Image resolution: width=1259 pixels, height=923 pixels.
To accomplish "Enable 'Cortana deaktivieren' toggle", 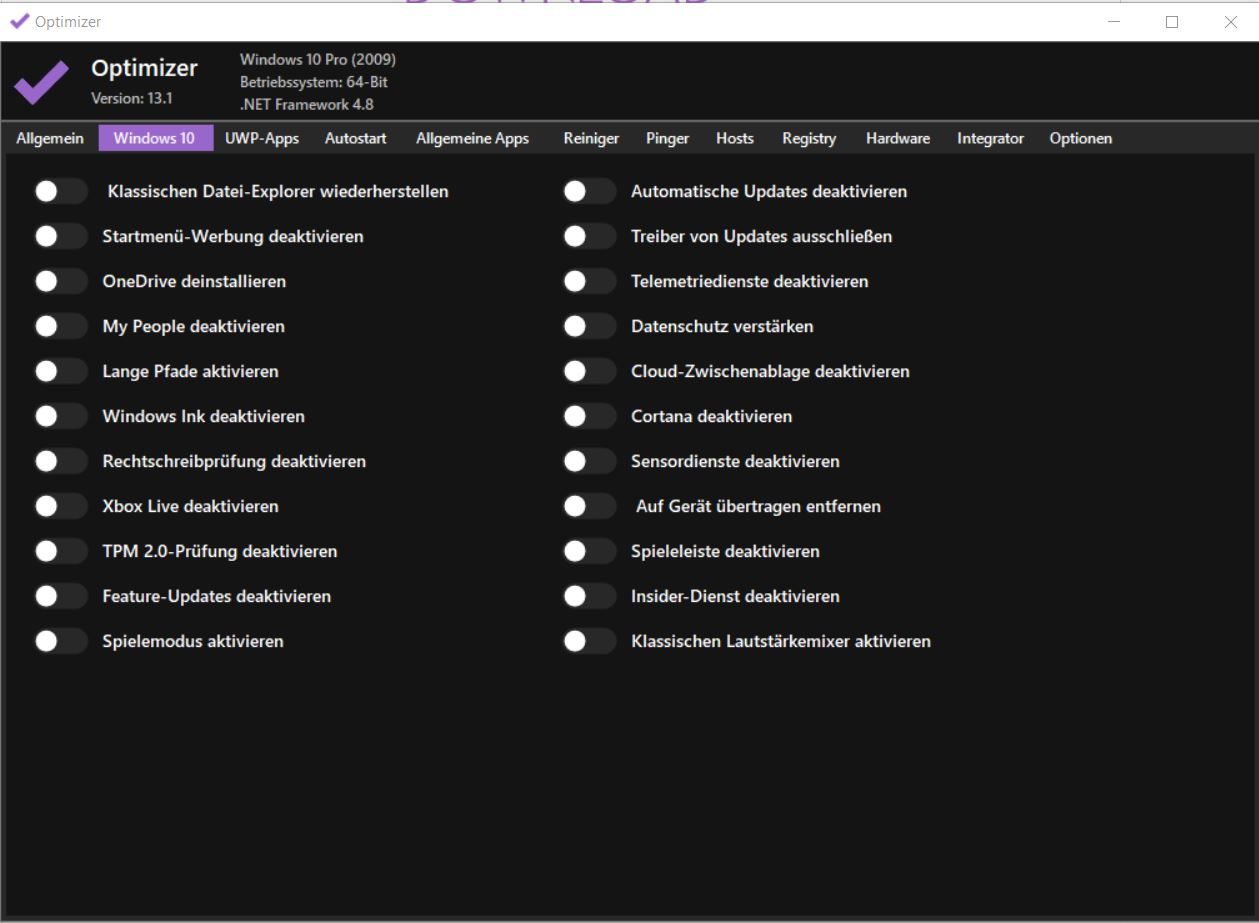I will 589,416.
